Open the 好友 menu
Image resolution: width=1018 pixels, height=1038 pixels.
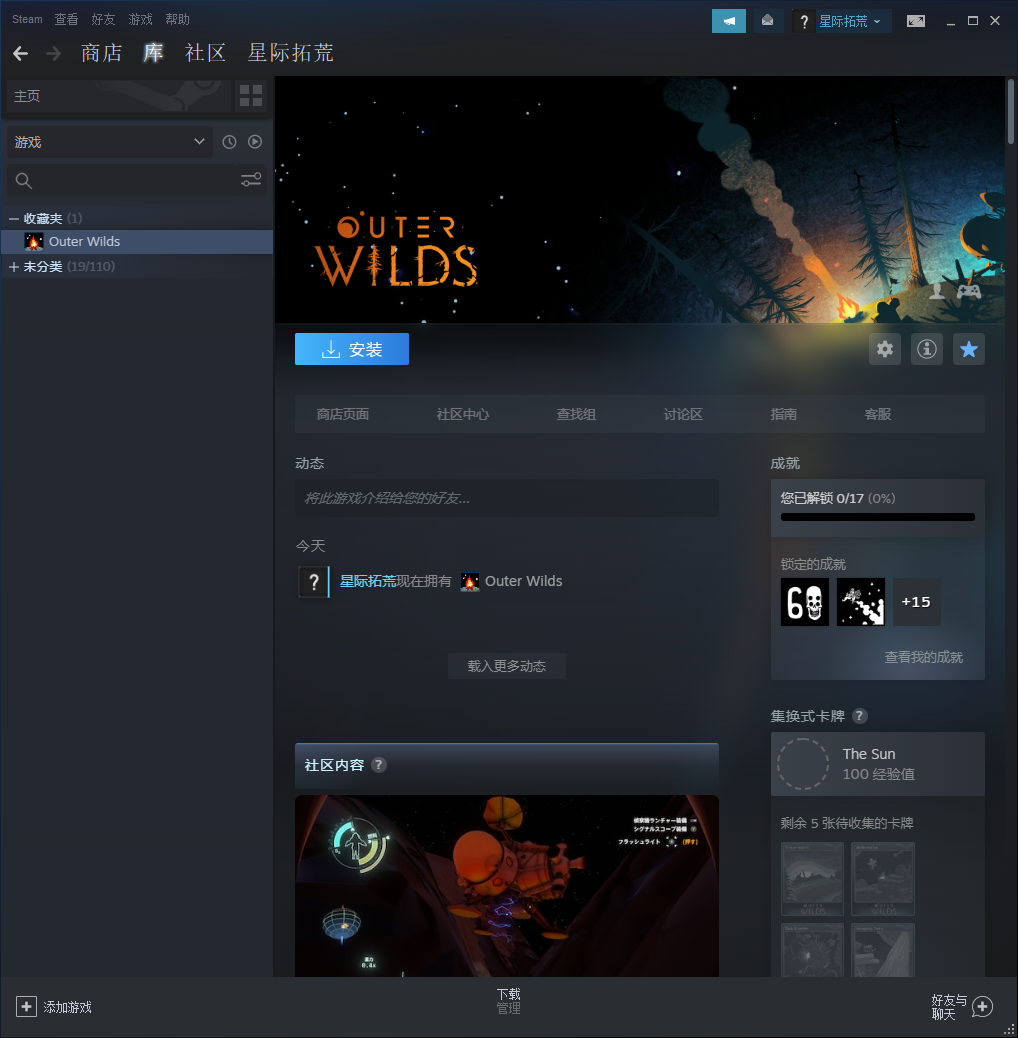coord(103,19)
